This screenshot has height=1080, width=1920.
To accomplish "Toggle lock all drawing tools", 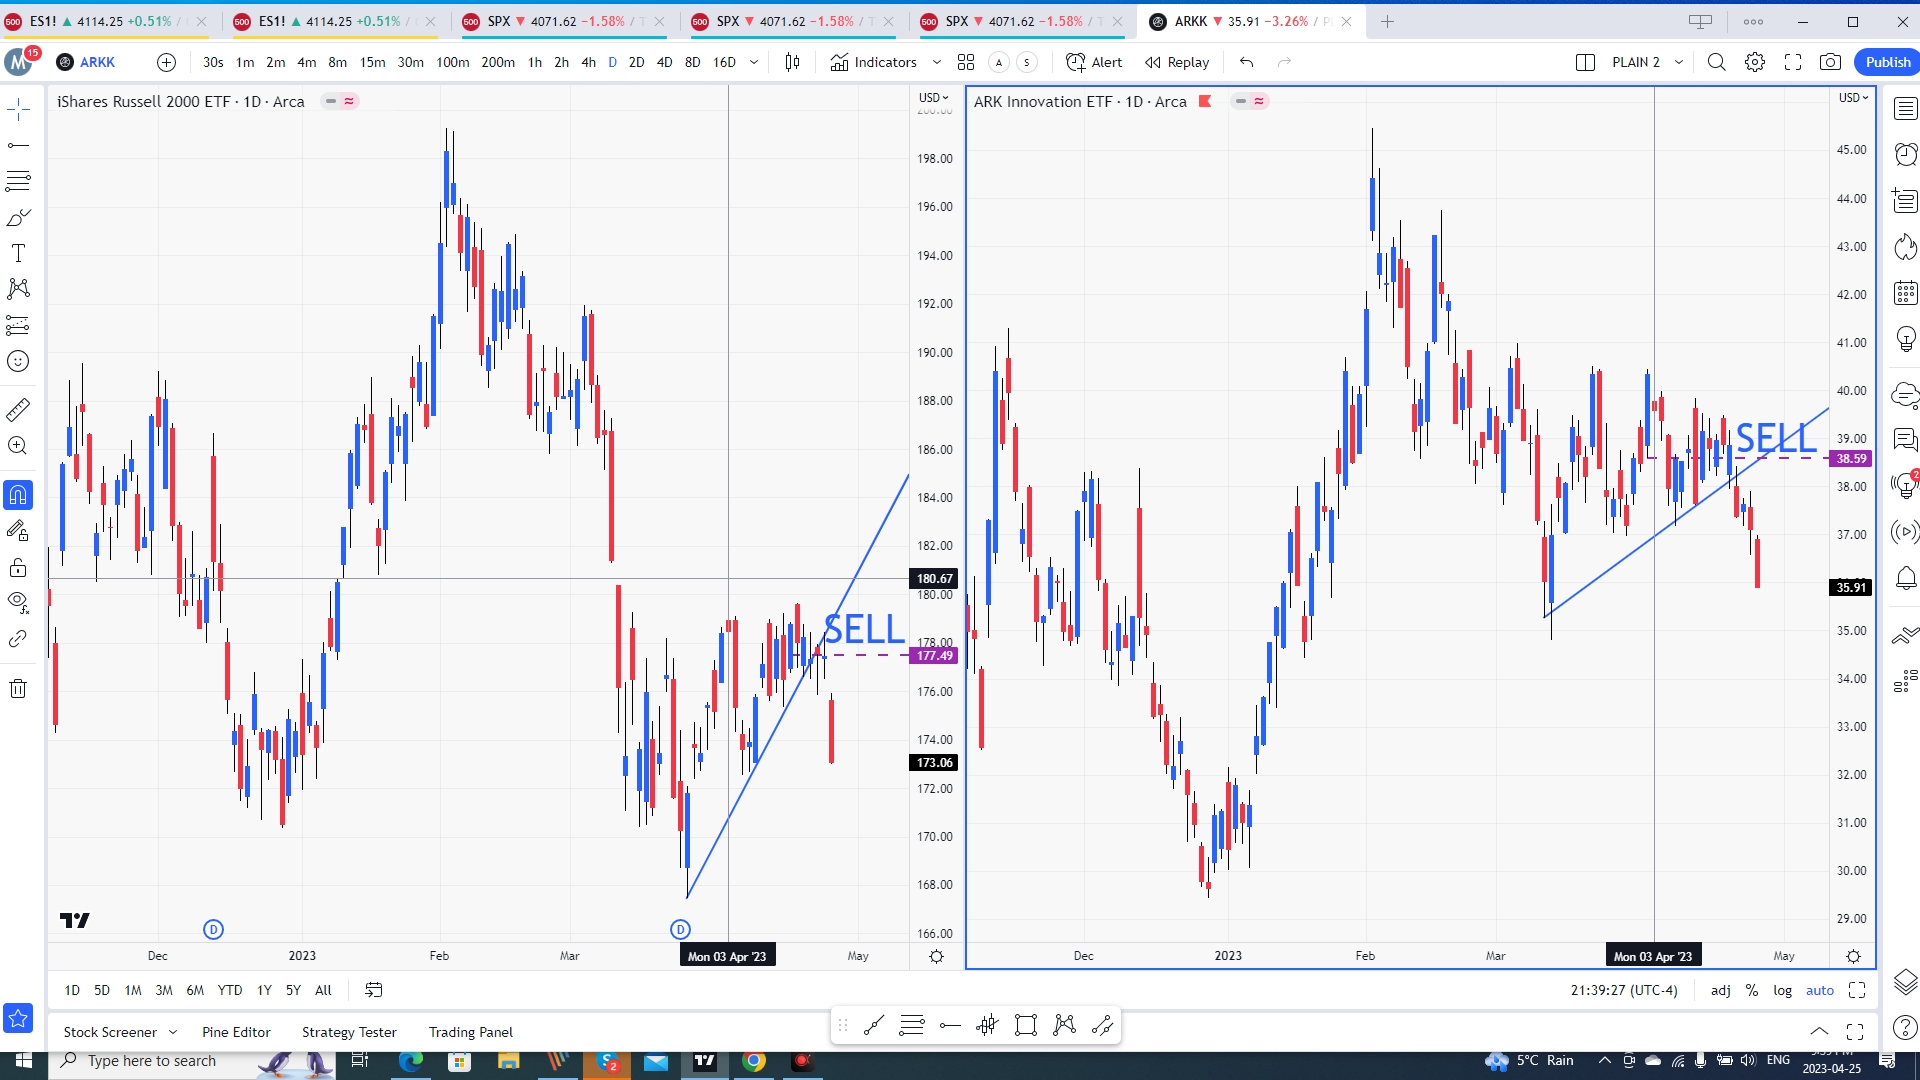I will pyautogui.click(x=18, y=568).
